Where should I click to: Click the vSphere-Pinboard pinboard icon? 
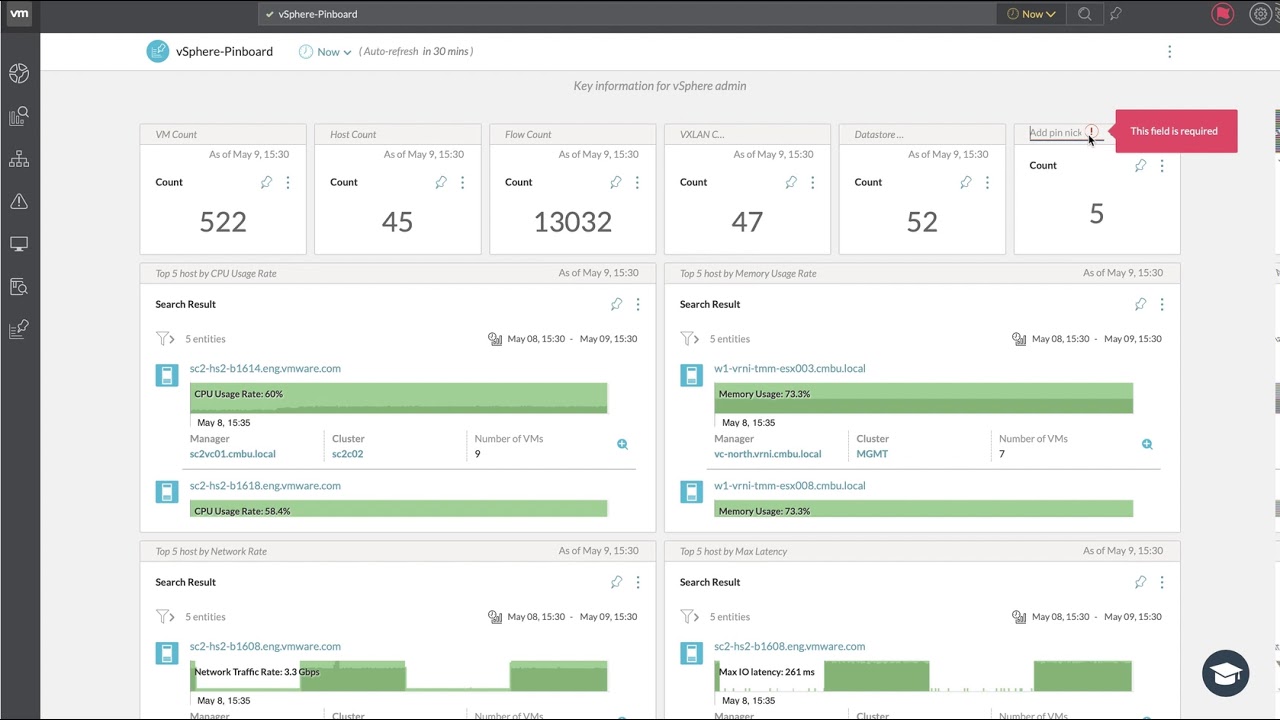pyautogui.click(x=158, y=51)
